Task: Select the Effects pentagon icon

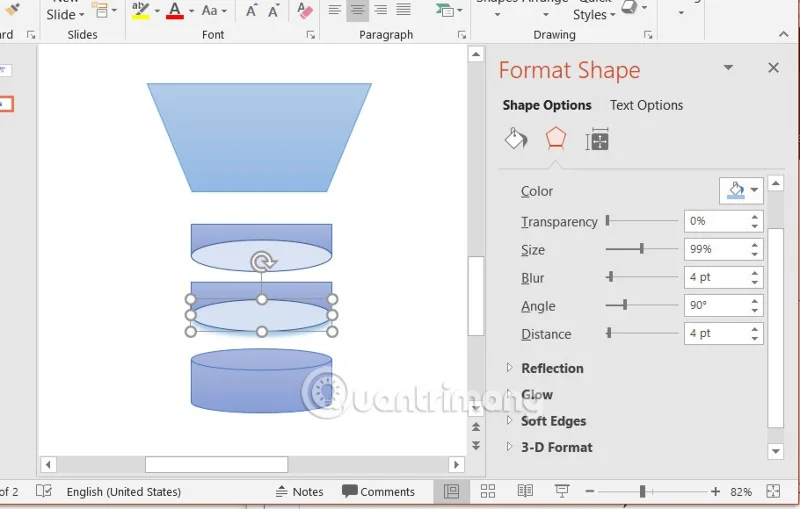Action: [555, 138]
